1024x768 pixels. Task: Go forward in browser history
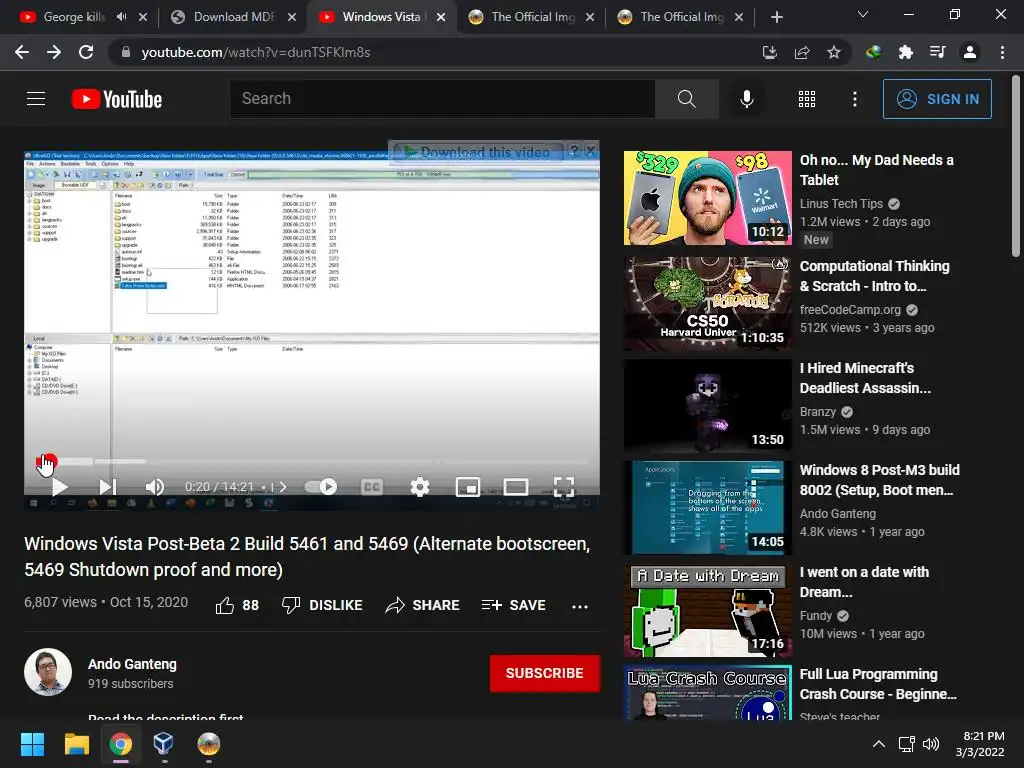pyautogui.click(x=54, y=52)
